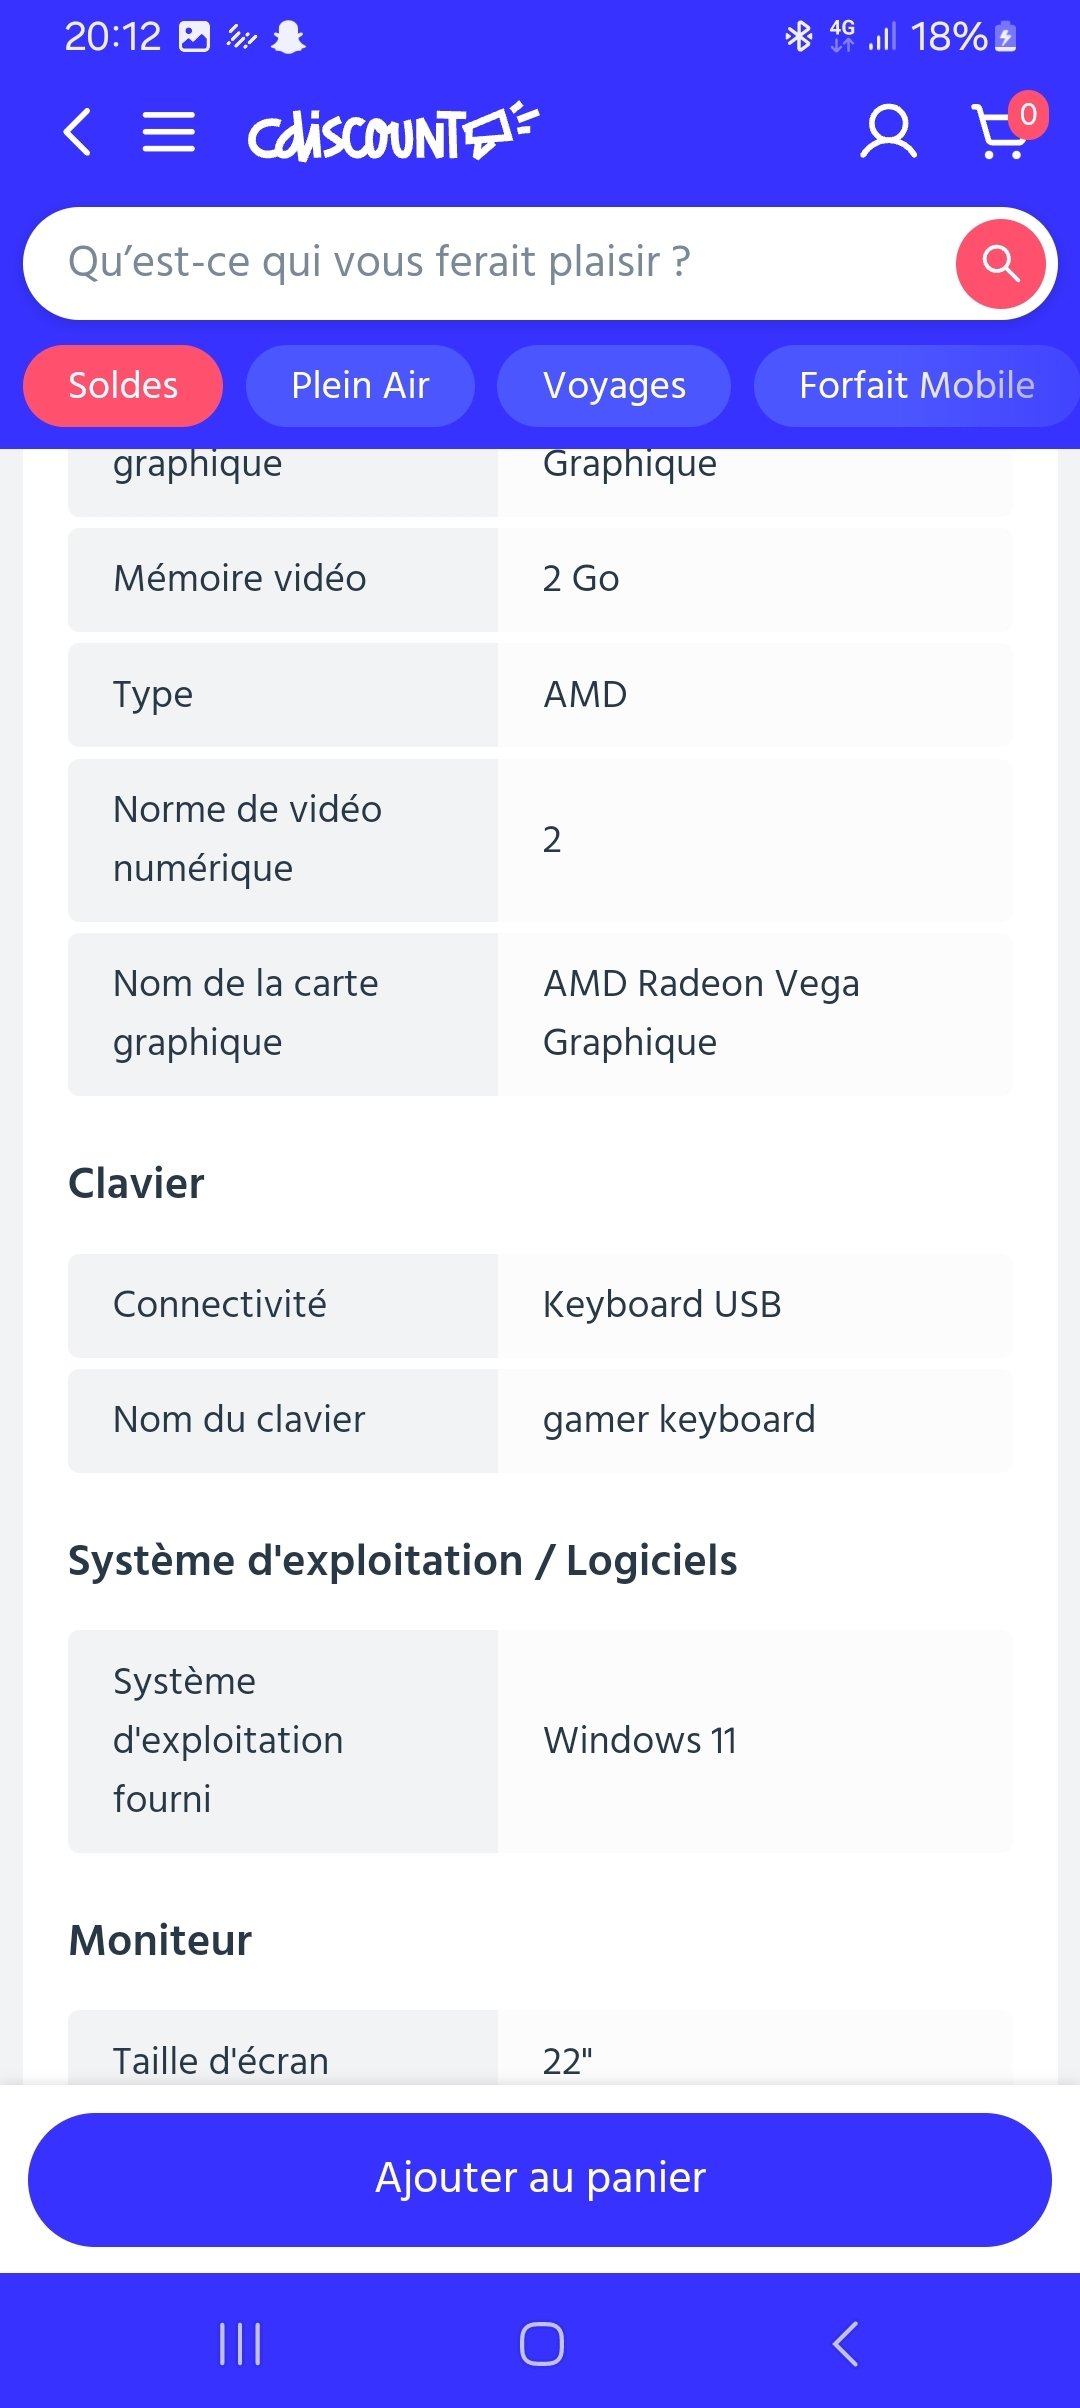Select the Voyages category chip

(x=614, y=386)
